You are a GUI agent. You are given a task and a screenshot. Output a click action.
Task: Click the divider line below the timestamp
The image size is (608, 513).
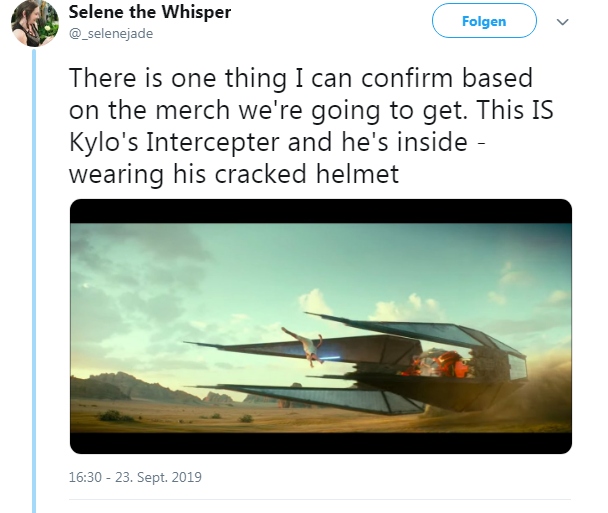coord(320,499)
